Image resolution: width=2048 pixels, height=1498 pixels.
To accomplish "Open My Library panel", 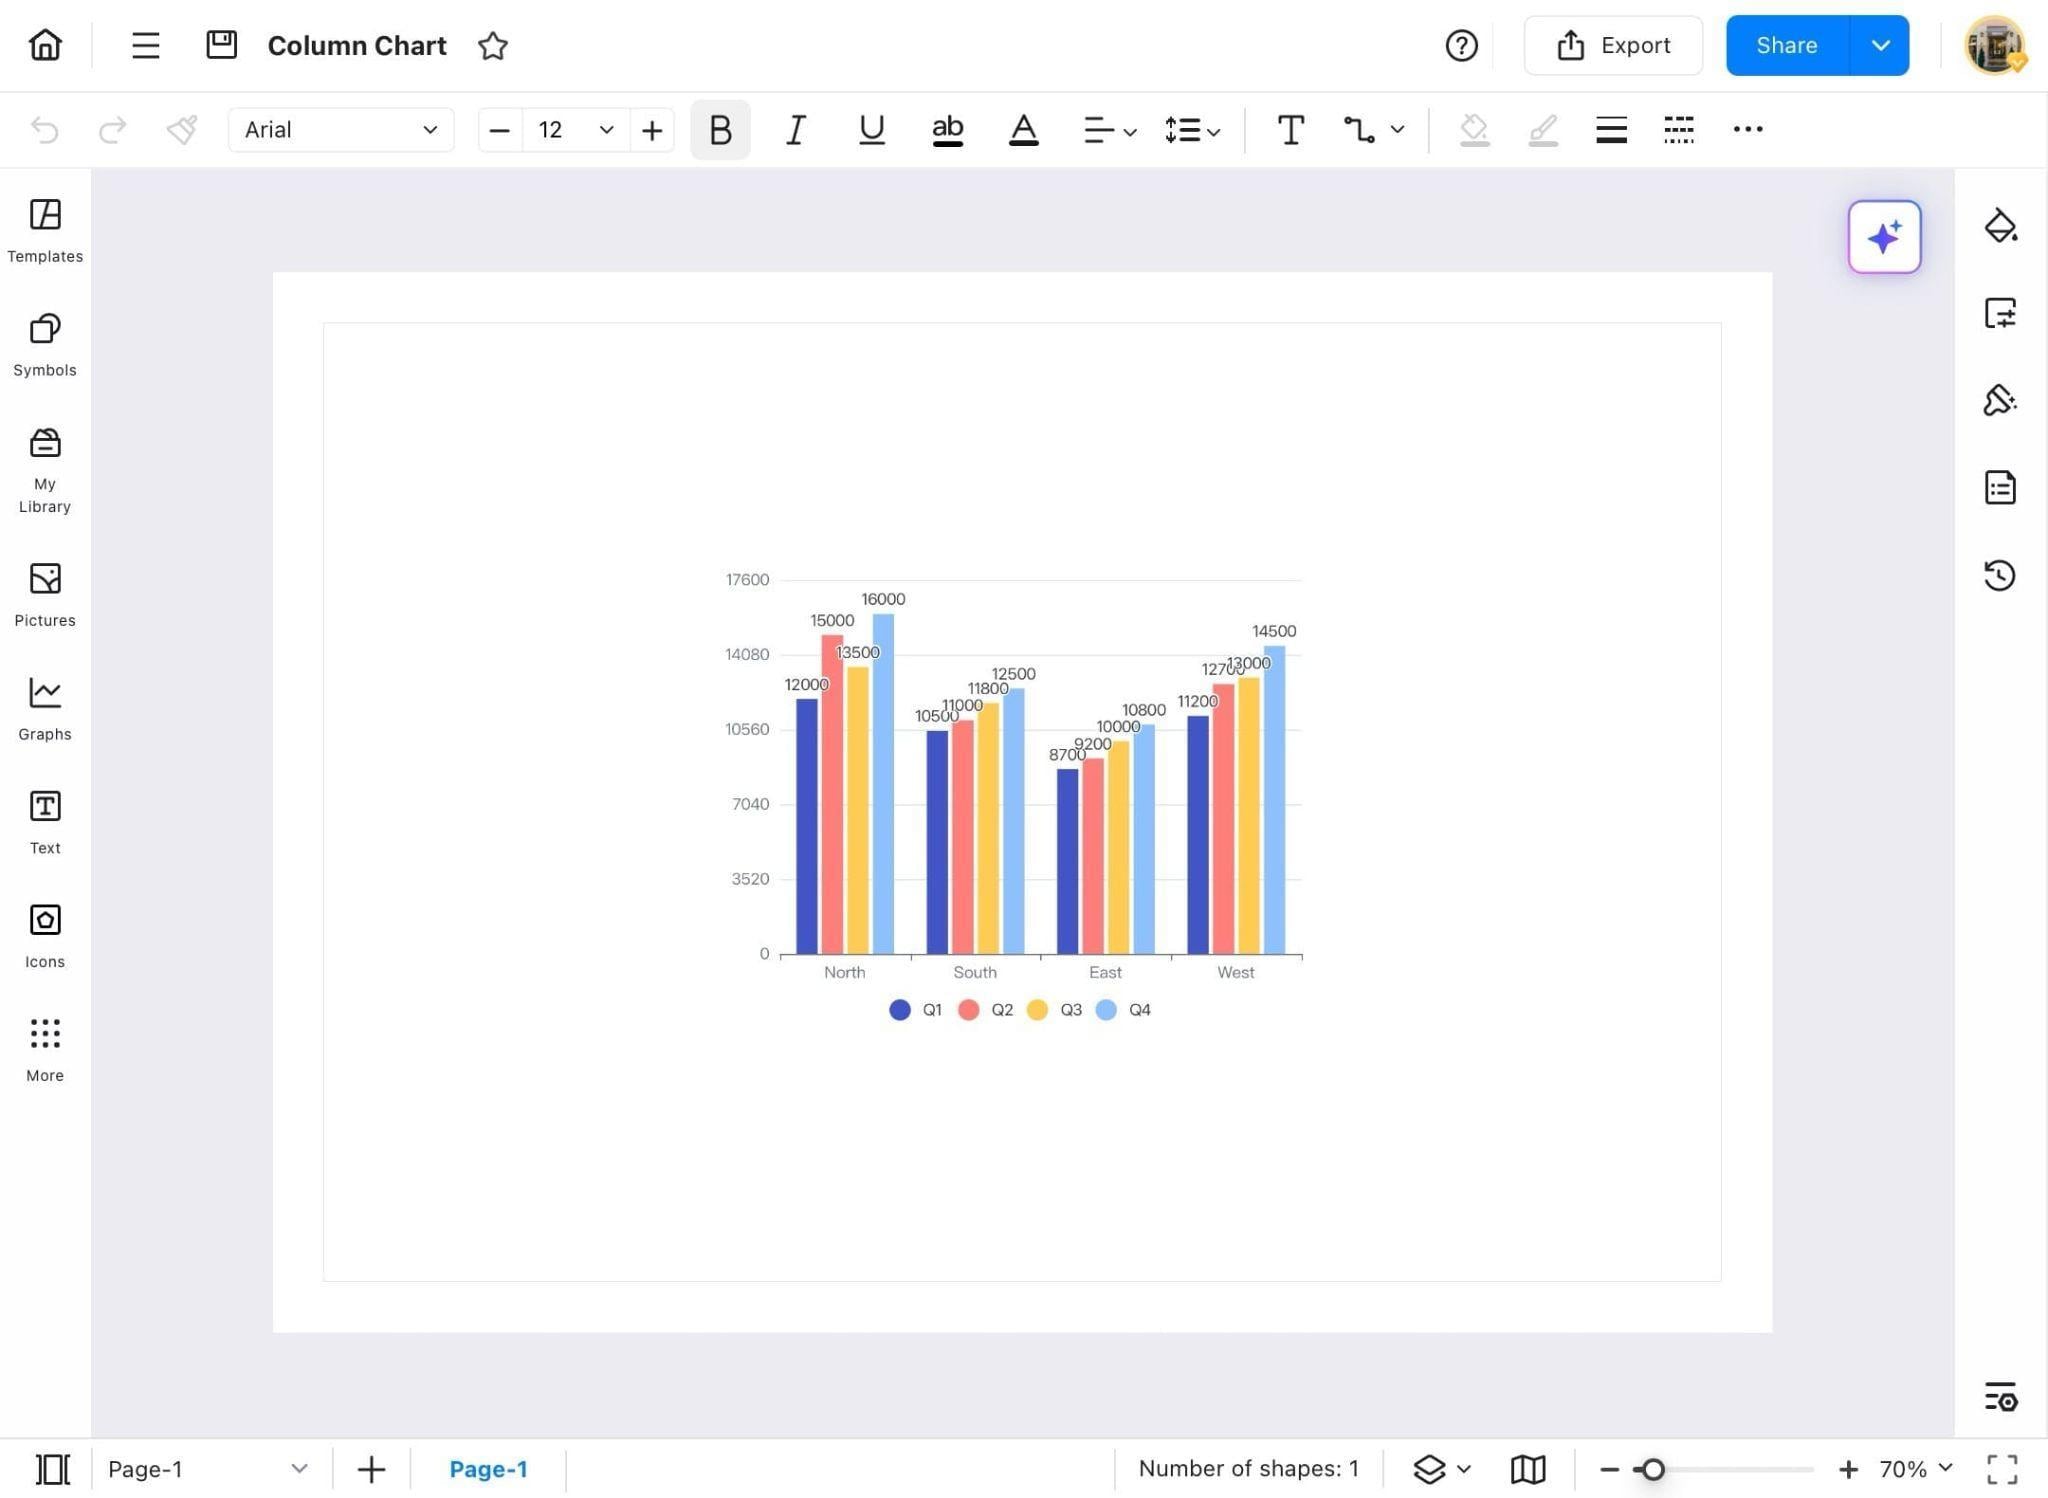I will tap(44, 468).
